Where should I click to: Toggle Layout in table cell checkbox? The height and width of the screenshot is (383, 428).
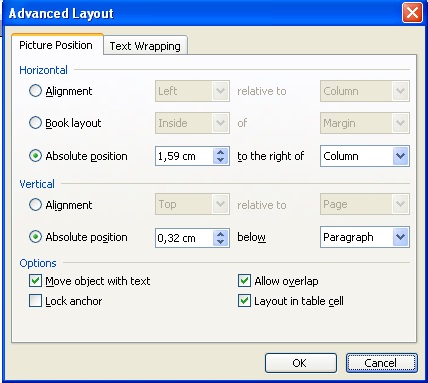(x=244, y=300)
